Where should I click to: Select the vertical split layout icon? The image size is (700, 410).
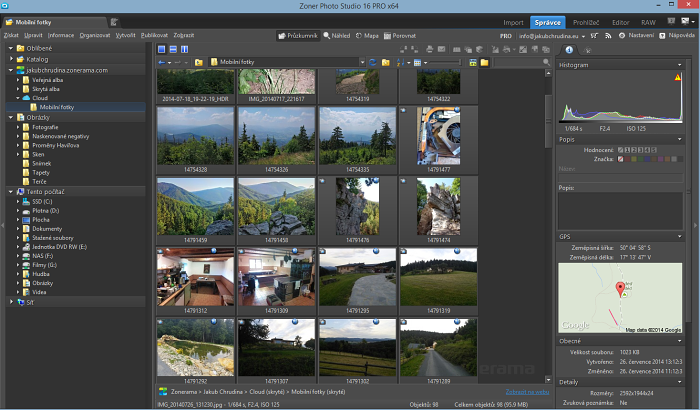[184, 49]
